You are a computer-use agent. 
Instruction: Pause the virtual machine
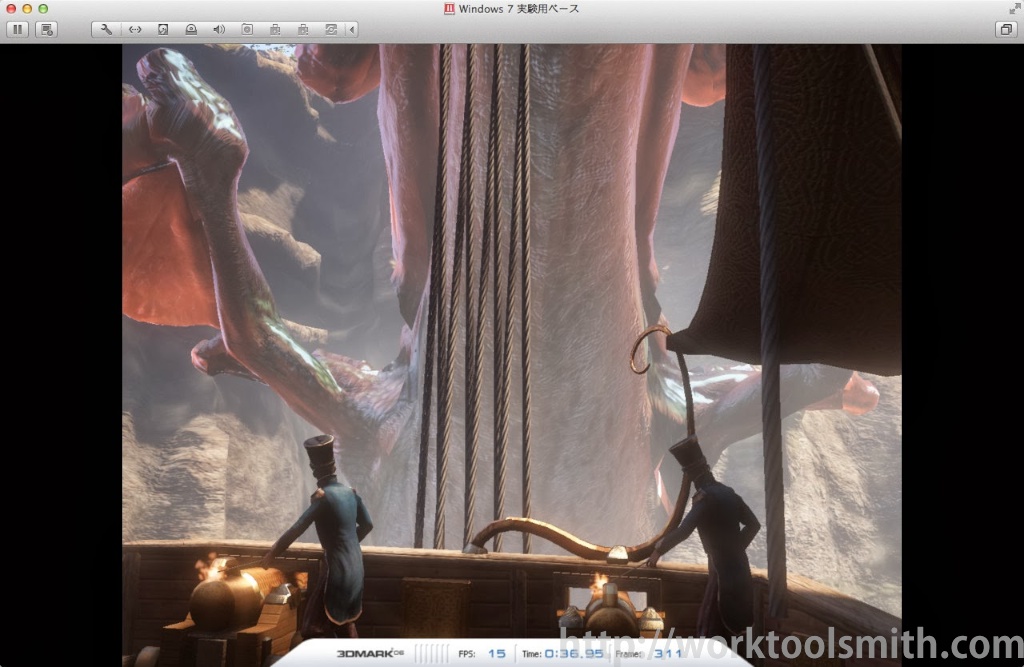(x=18, y=29)
